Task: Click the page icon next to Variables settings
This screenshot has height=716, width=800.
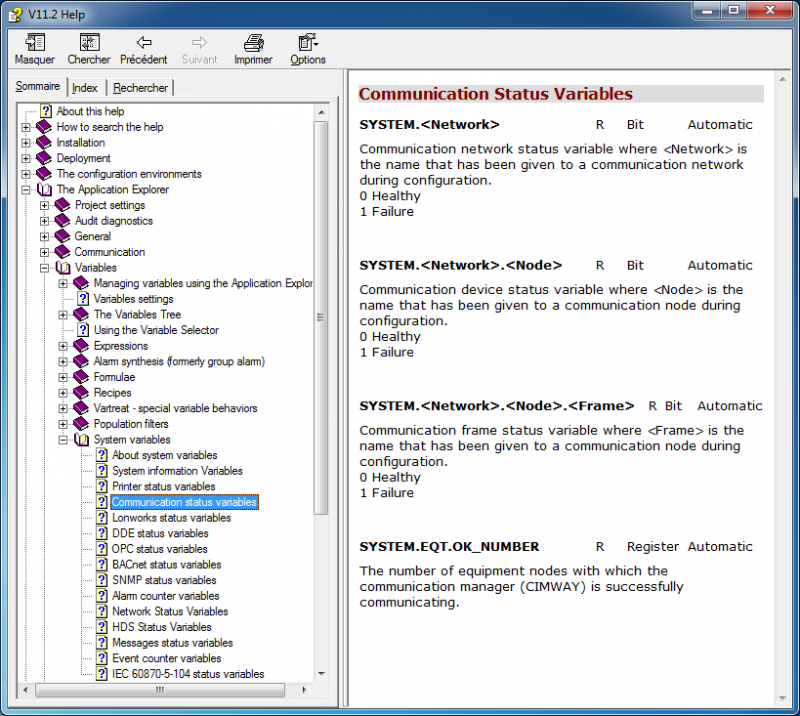Action: click(83, 299)
